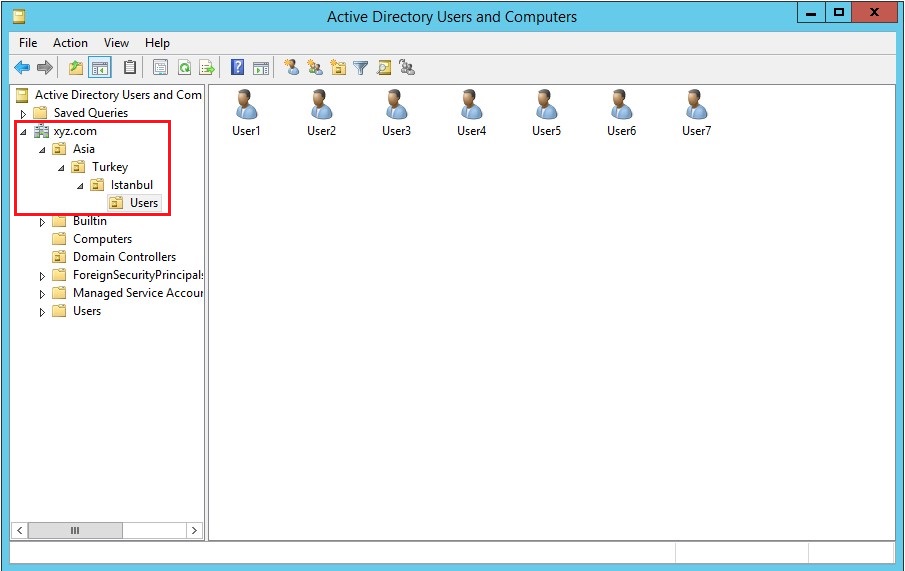Close the Active Directory window
Image resolution: width=905 pixels, height=571 pixels.
874,13
